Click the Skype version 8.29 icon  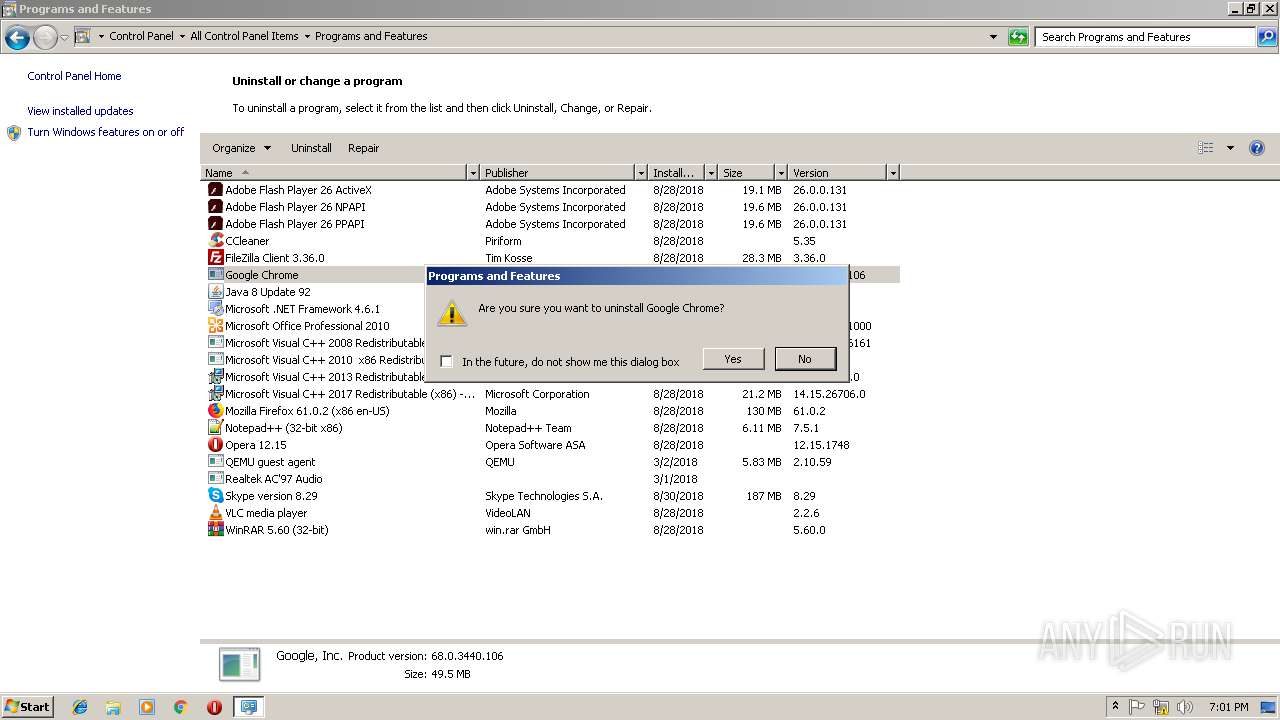(215, 496)
